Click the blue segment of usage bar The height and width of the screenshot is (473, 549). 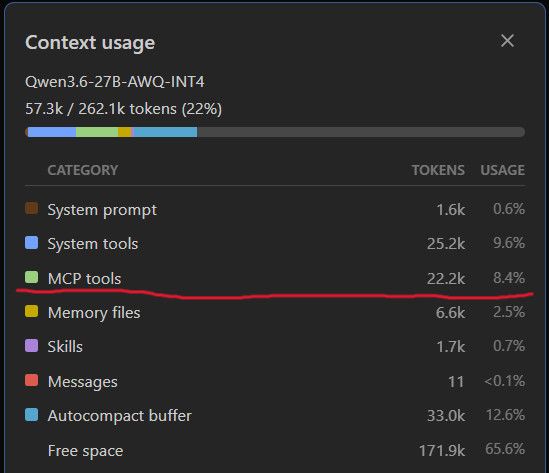point(52,132)
